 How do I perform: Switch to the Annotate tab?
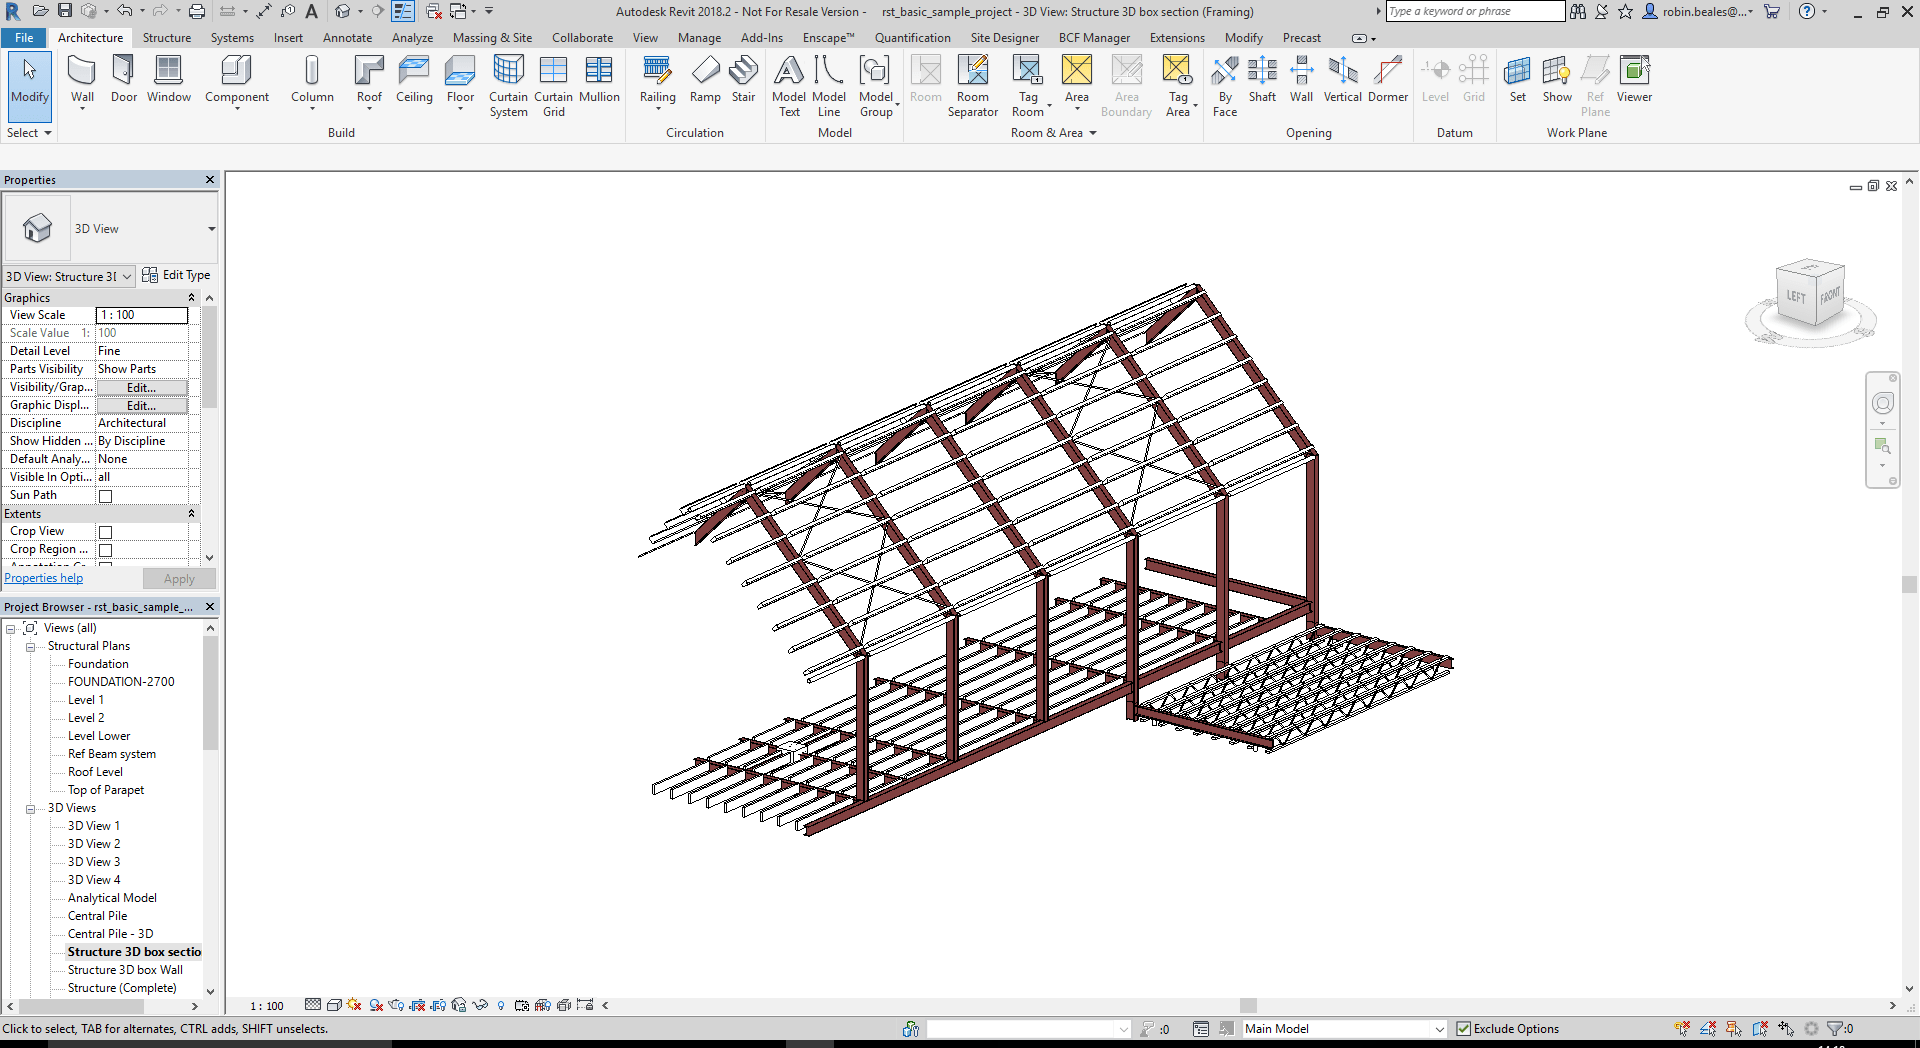[x=347, y=38]
